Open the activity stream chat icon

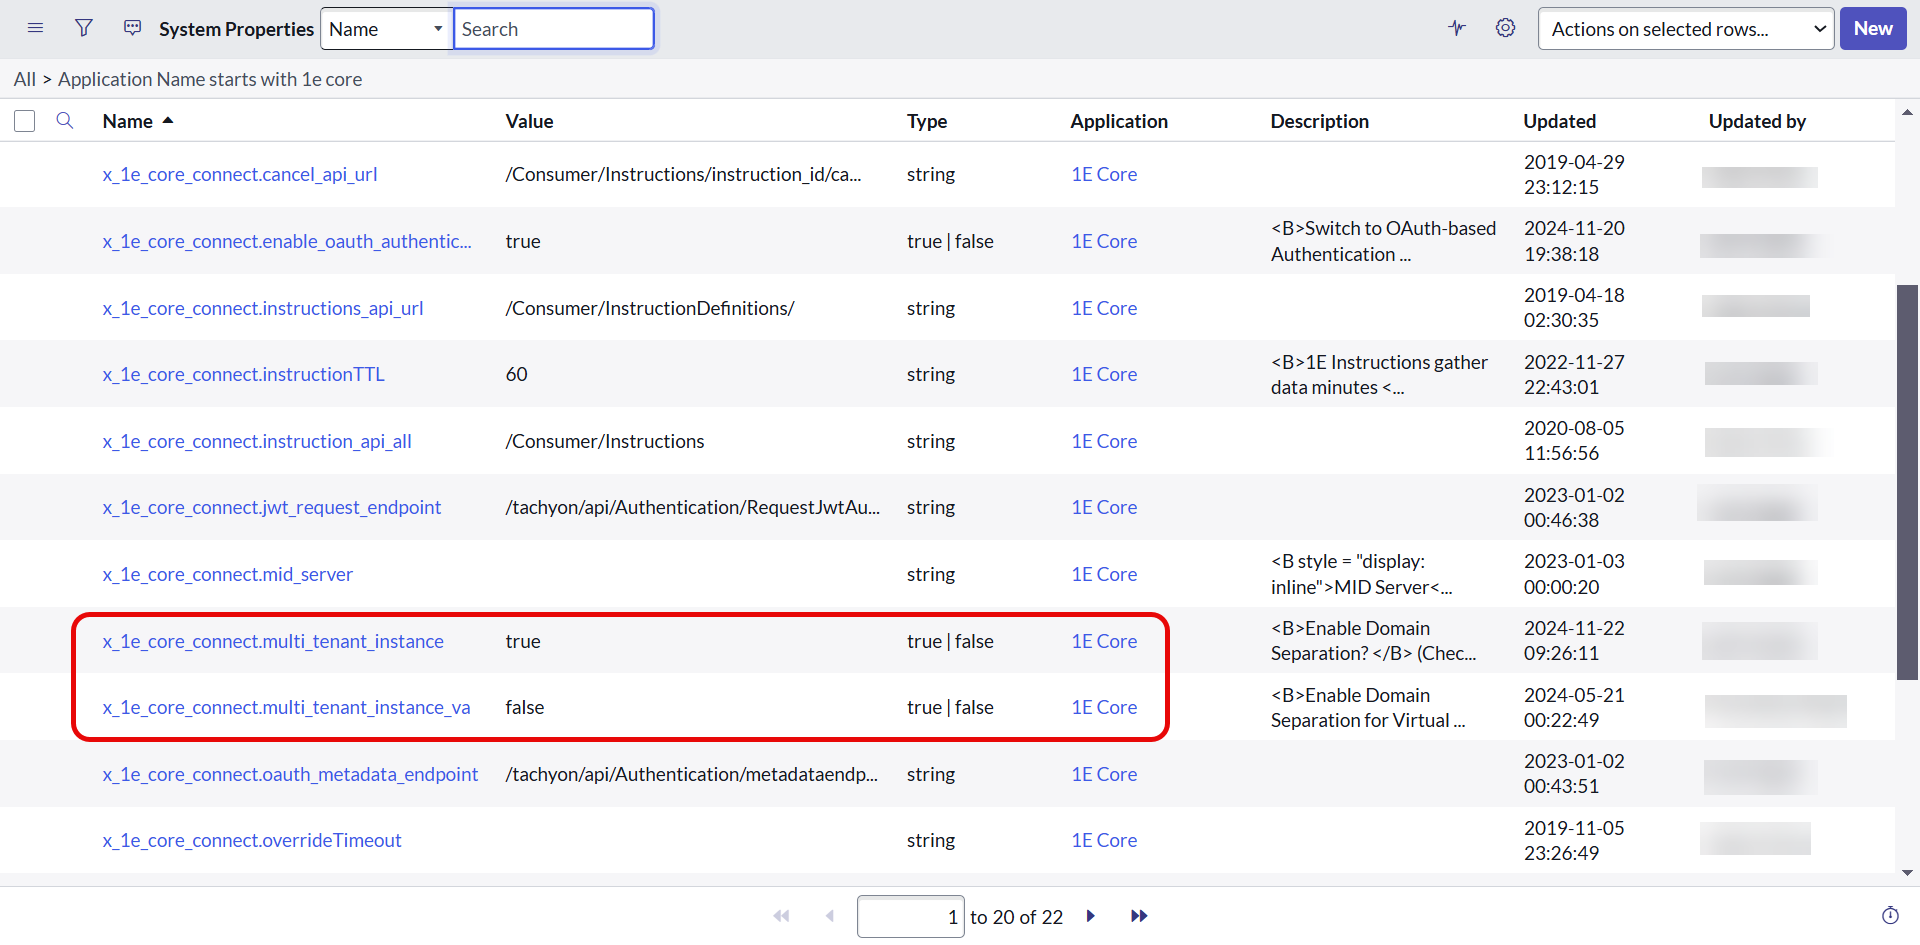click(x=132, y=28)
